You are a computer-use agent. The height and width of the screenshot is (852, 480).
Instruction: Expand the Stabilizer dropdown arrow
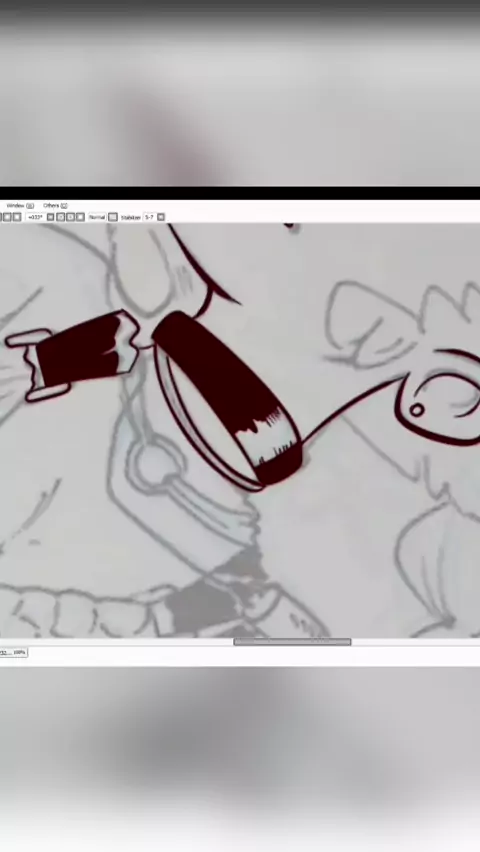pyautogui.click(x=161, y=217)
